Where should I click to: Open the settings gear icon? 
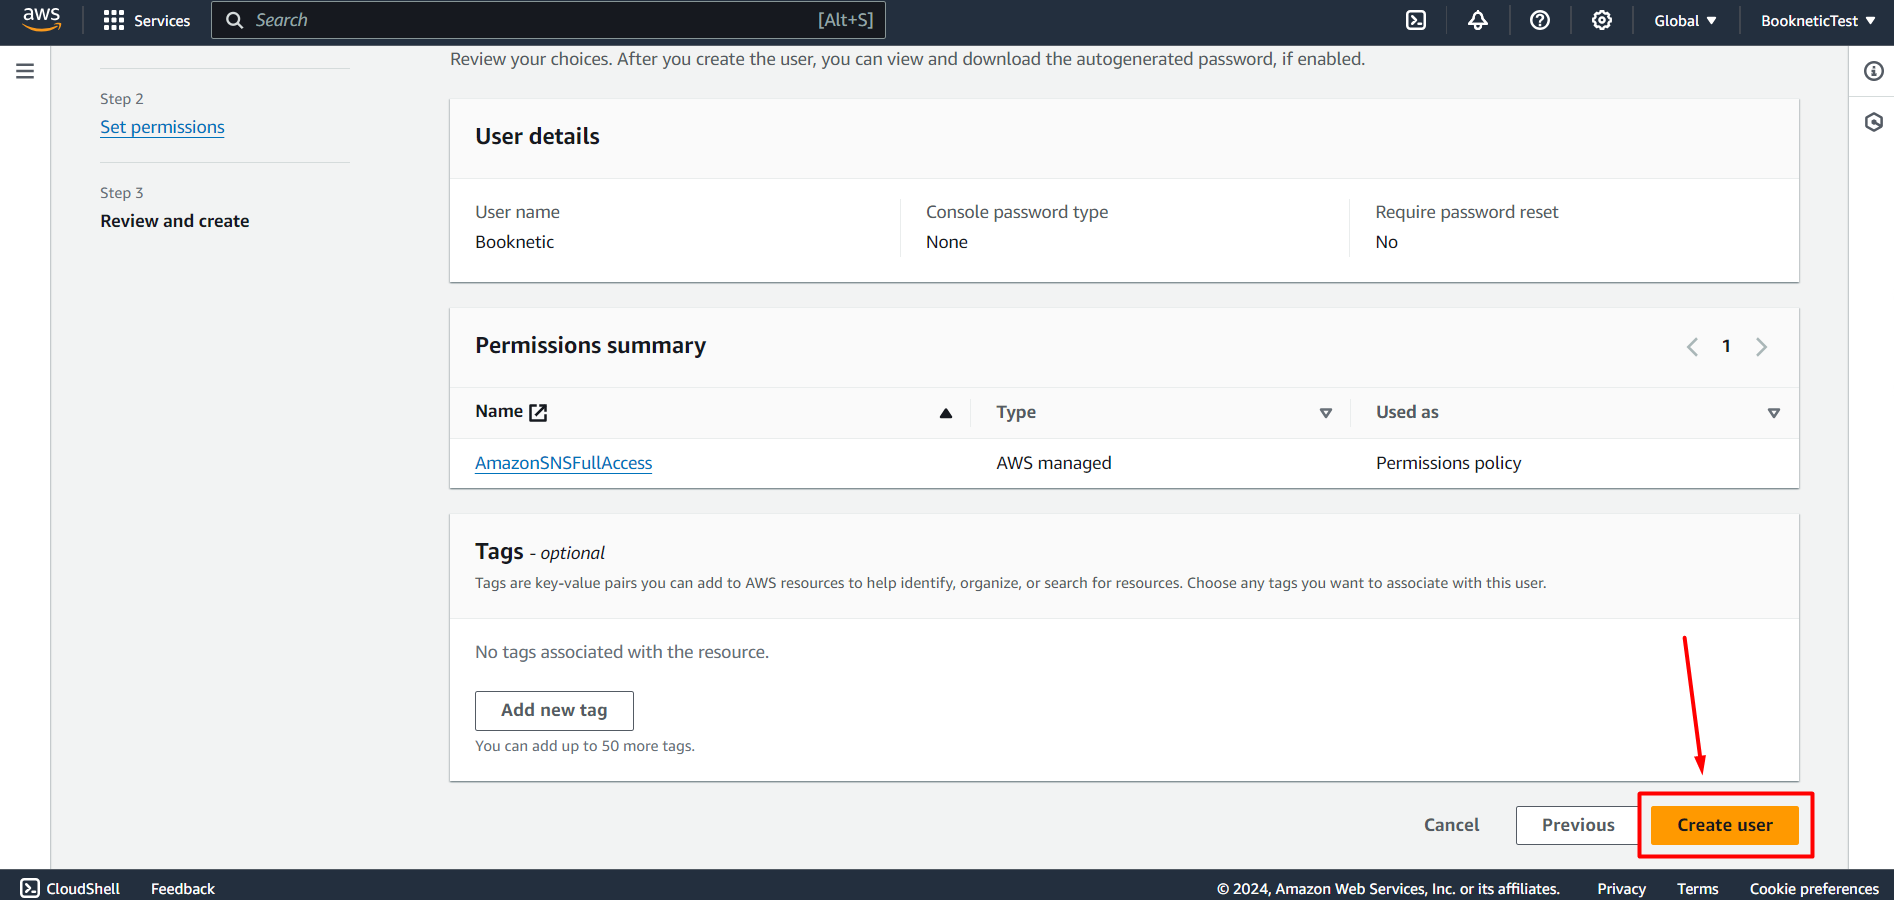pos(1601,20)
